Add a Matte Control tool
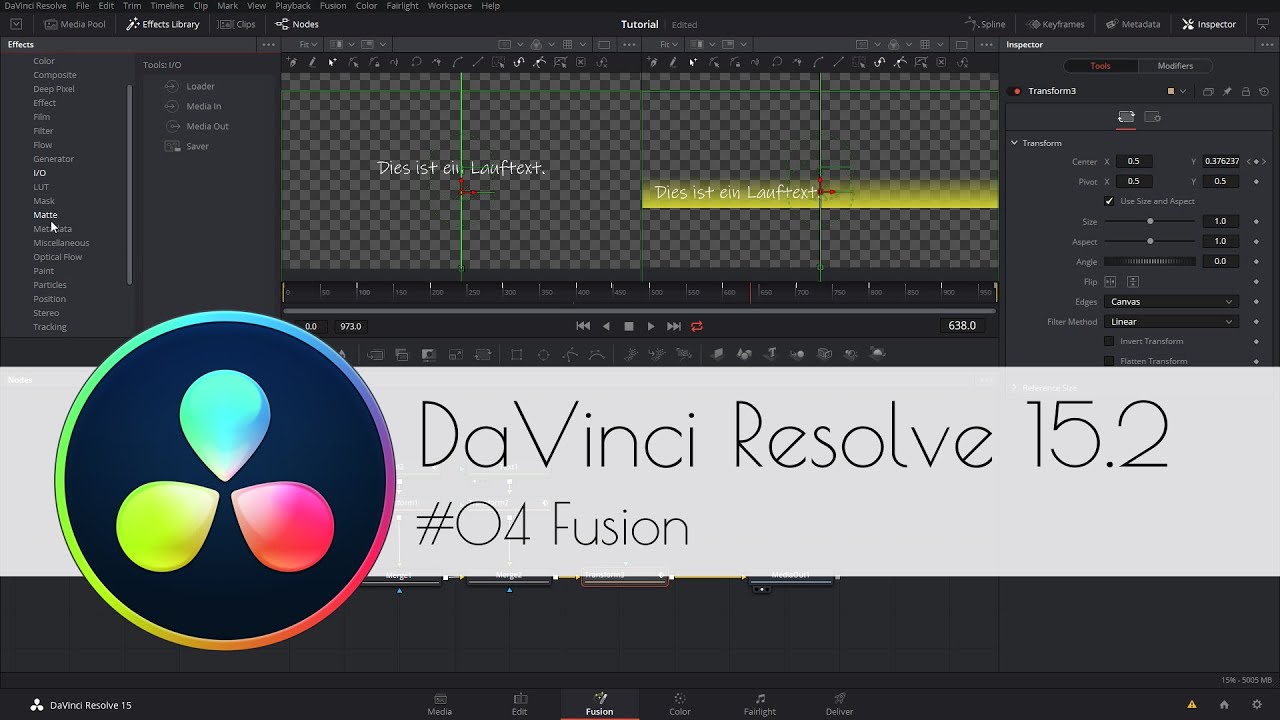1280x720 pixels. (x=429, y=354)
